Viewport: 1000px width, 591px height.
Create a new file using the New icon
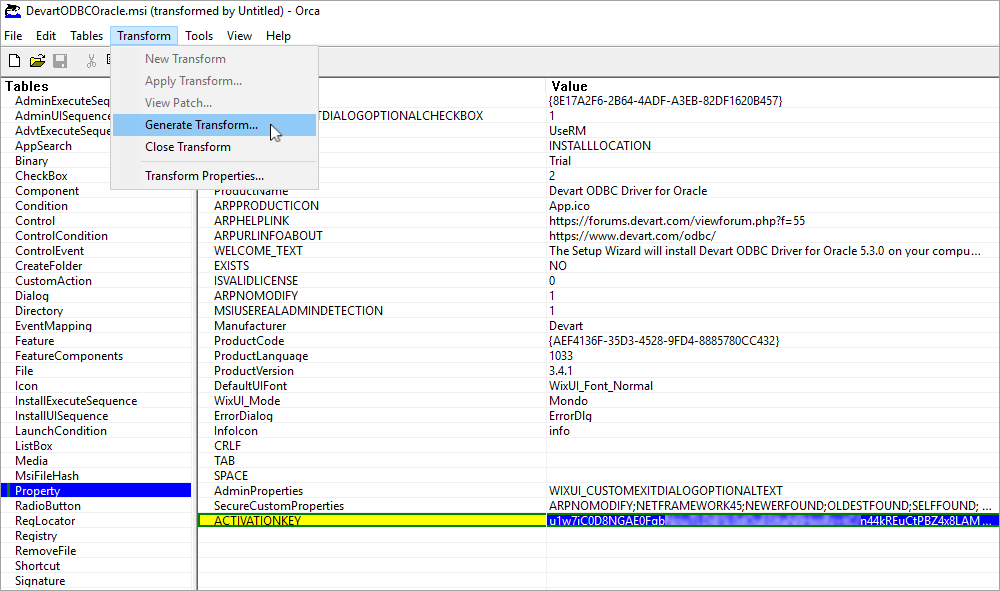coord(13,60)
